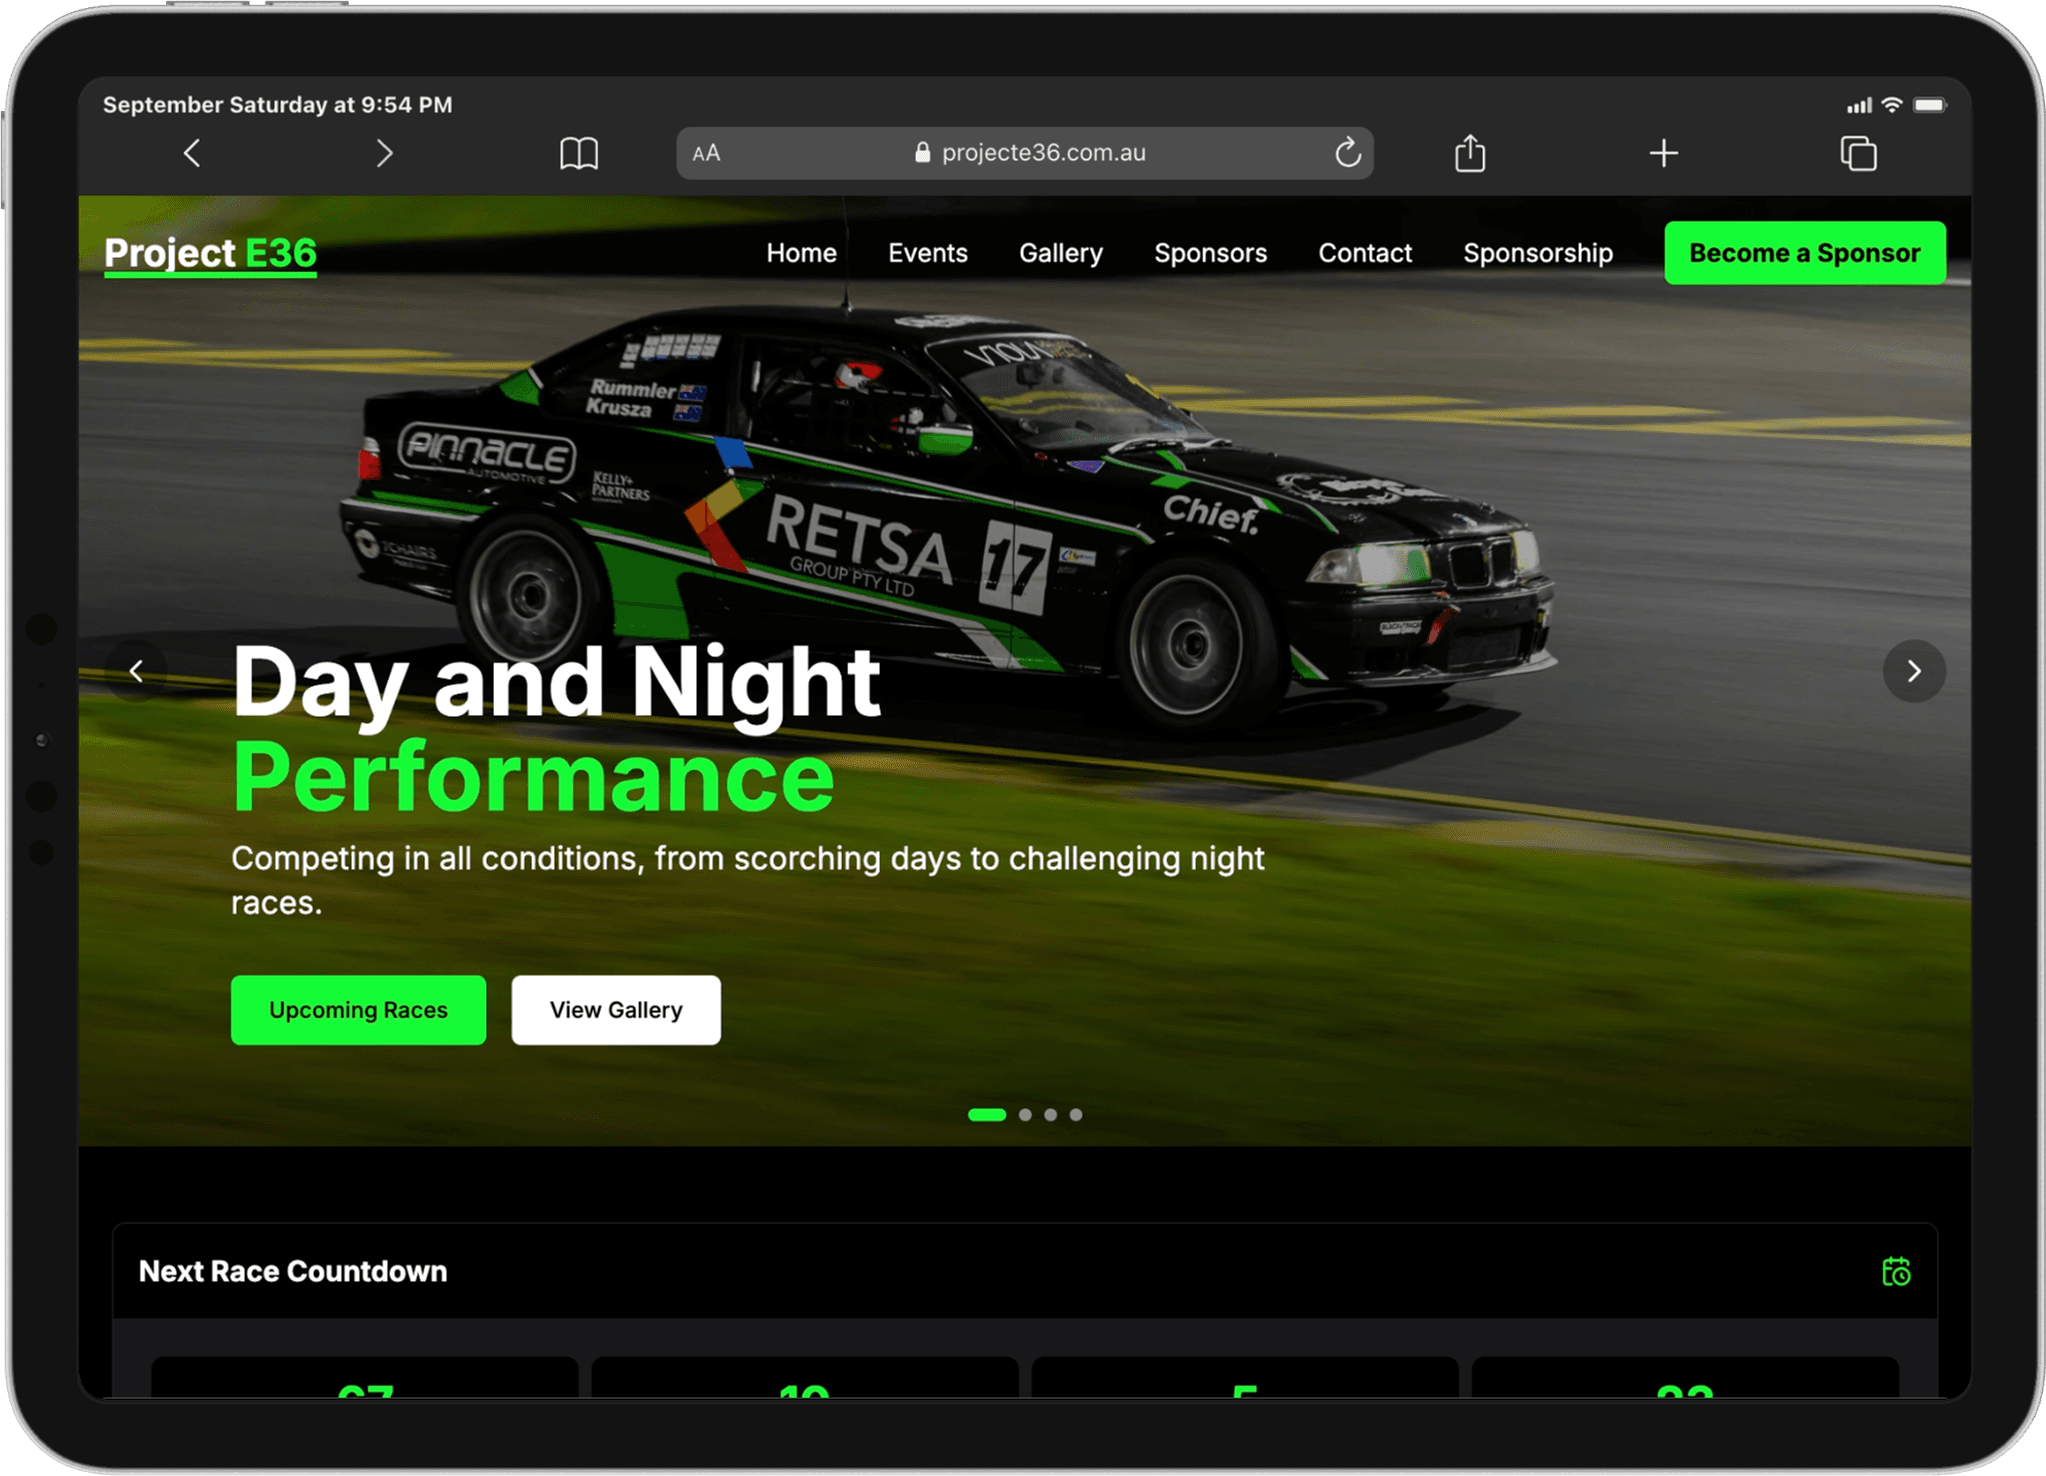
Task: Click the View Gallery button
Action: [616, 1010]
